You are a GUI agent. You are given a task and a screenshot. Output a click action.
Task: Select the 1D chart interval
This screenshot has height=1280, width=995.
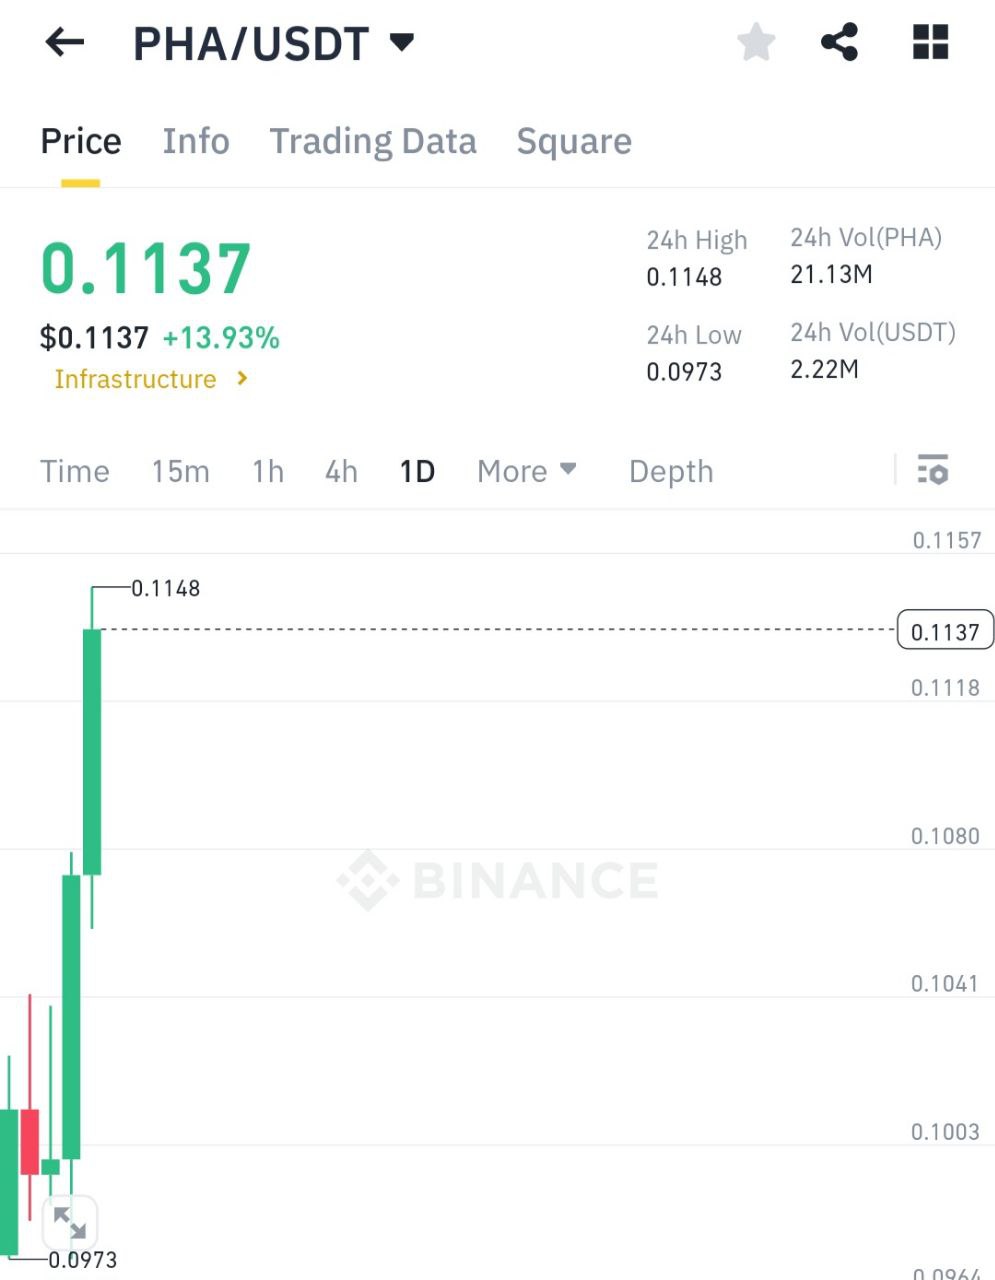click(417, 471)
